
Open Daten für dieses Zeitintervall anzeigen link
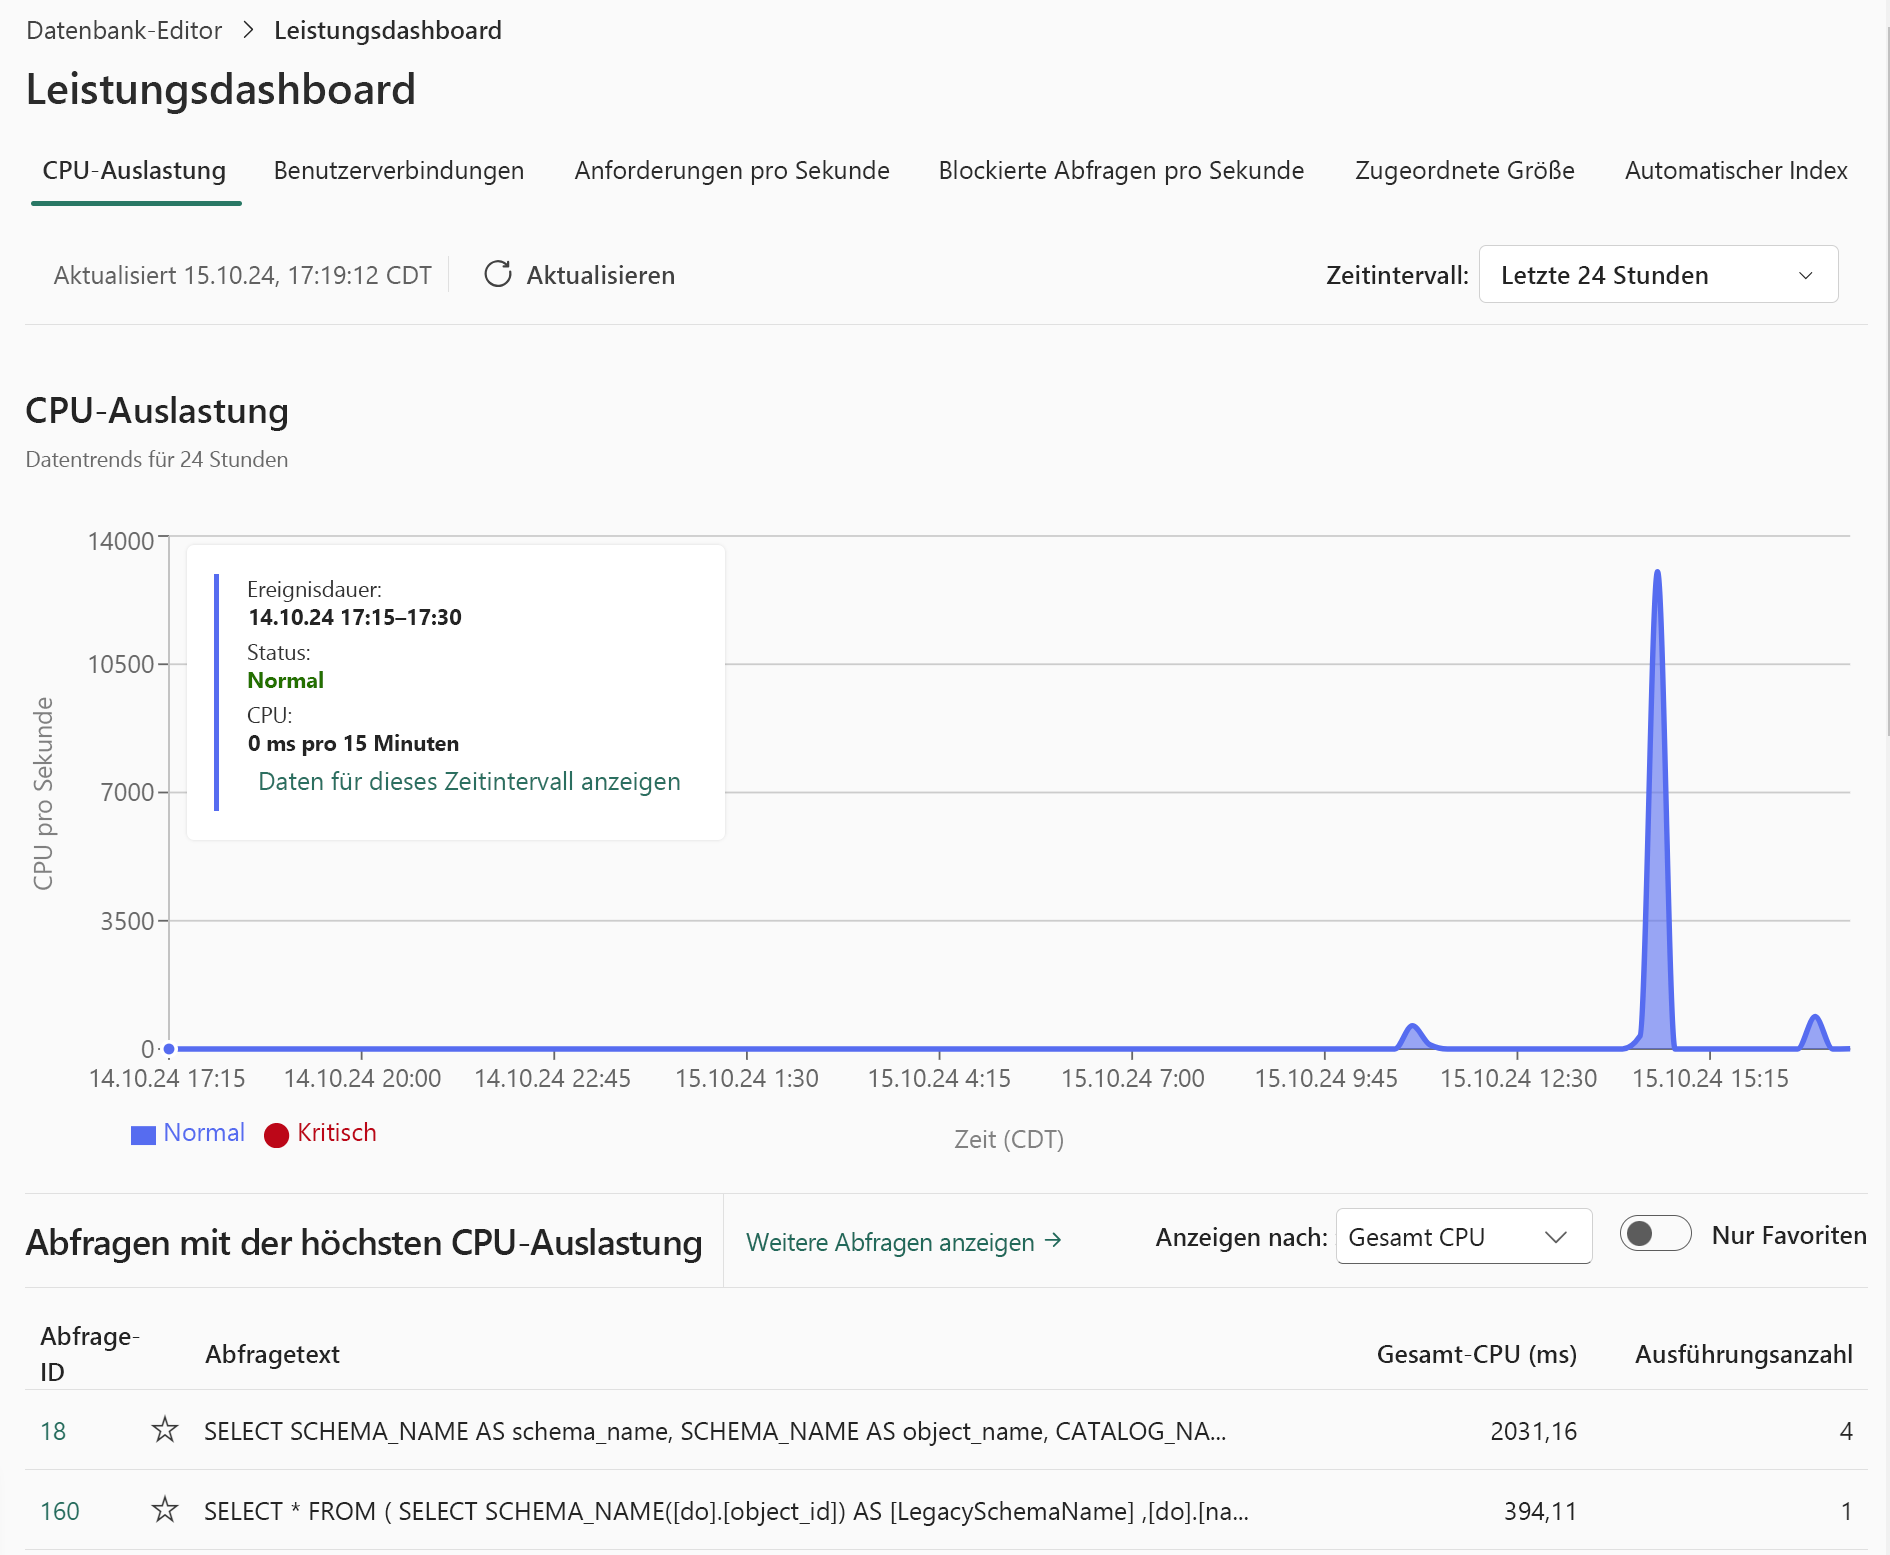pos(469,781)
